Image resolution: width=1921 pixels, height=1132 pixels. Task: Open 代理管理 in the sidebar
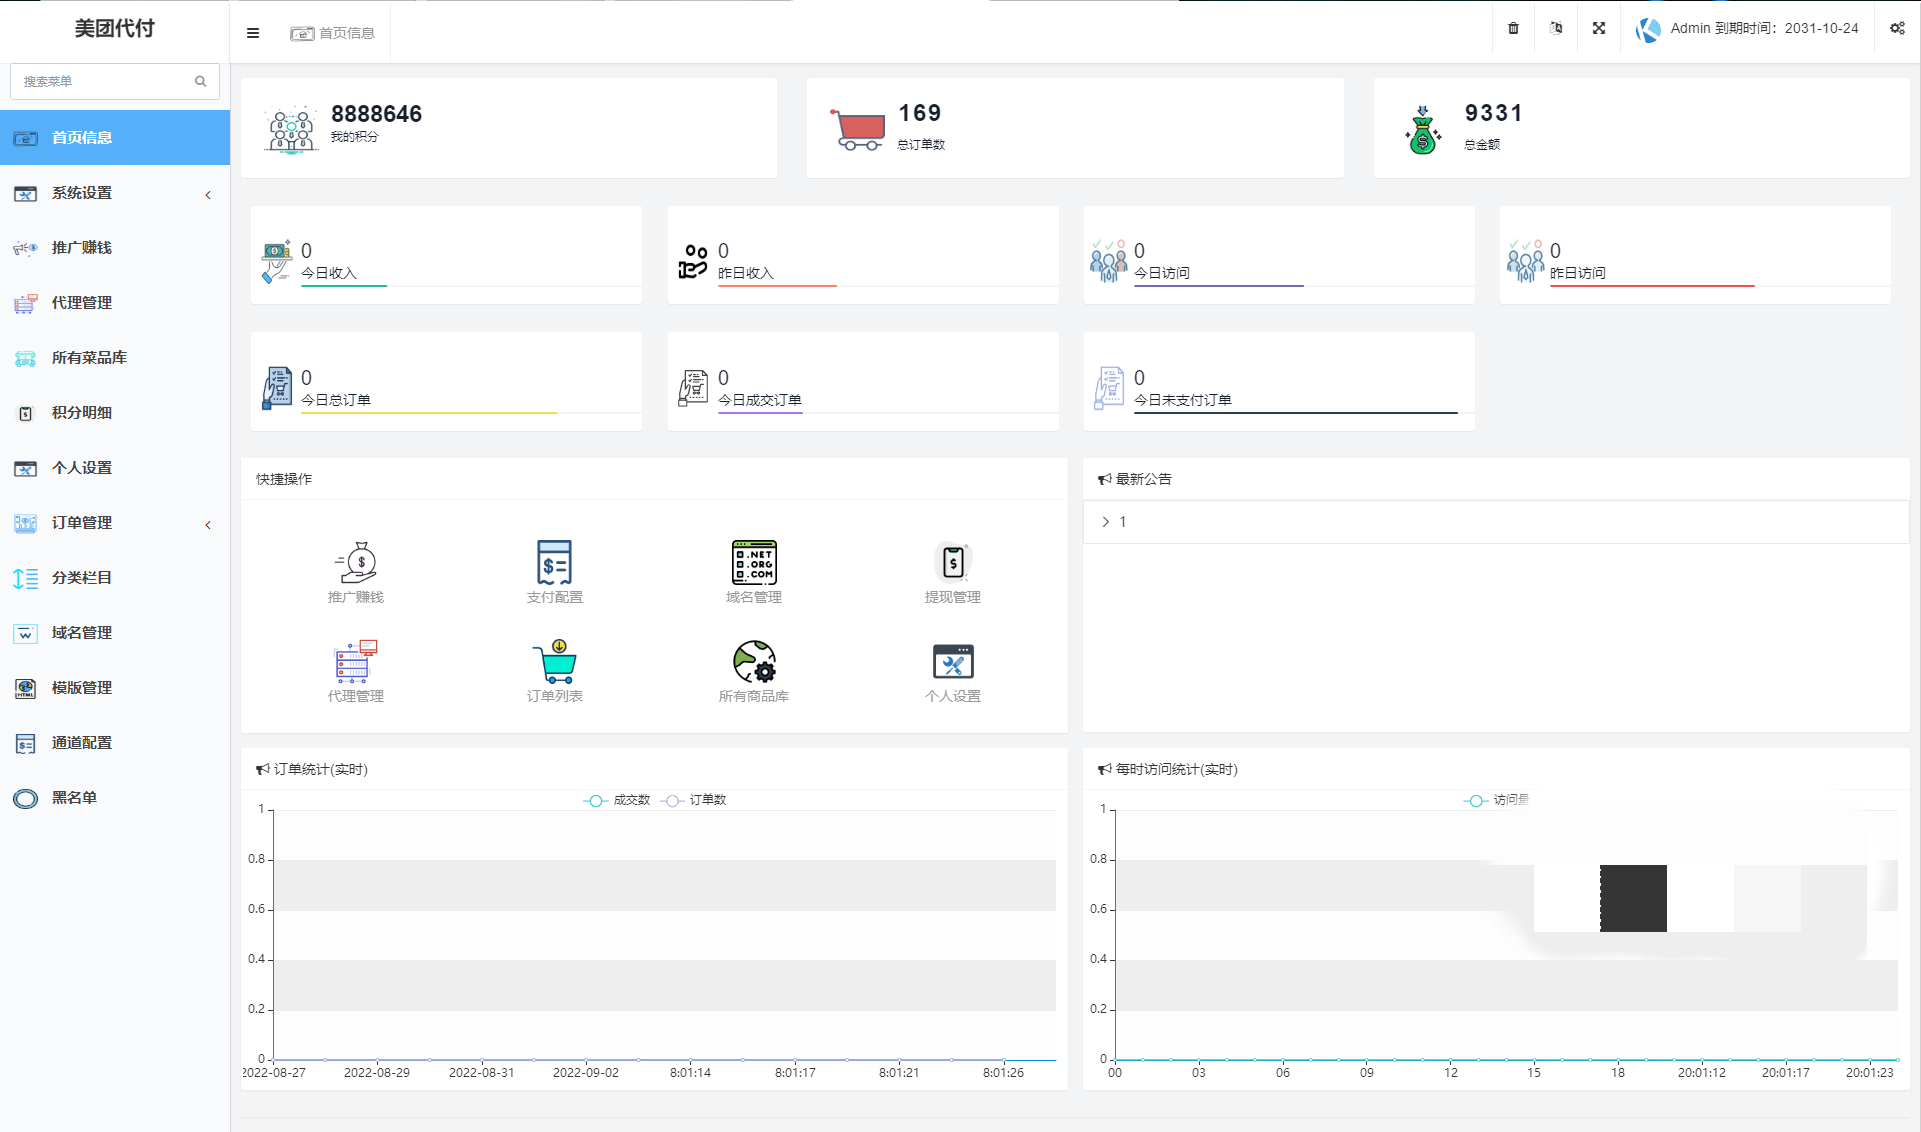[x=115, y=303]
